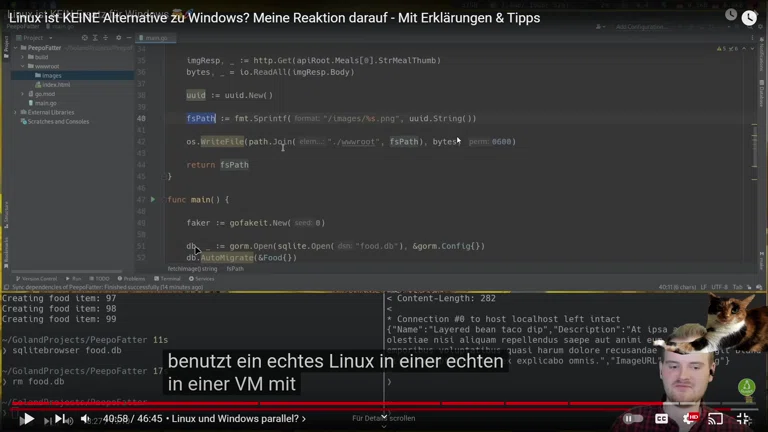The height and width of the screenshot is (432, 768).
Task: Open the video quality settings gear
Action: coord(688,418)
